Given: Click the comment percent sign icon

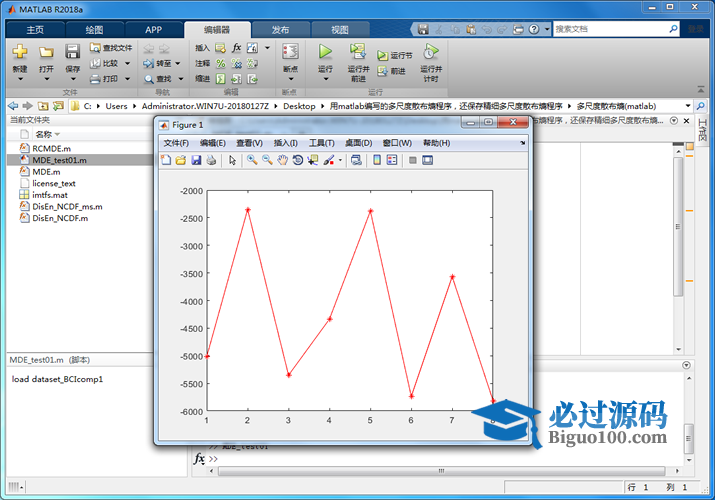Looking at the screenshot, I should 221,63.
